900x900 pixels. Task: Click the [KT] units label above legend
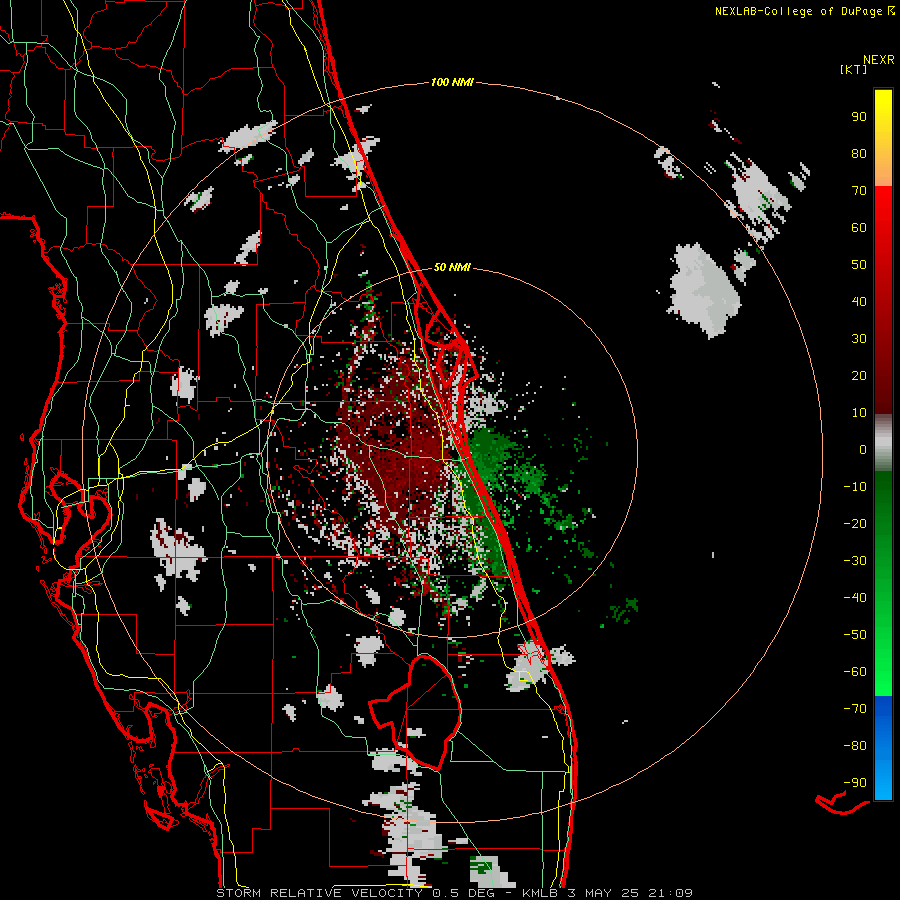(853, 69)
